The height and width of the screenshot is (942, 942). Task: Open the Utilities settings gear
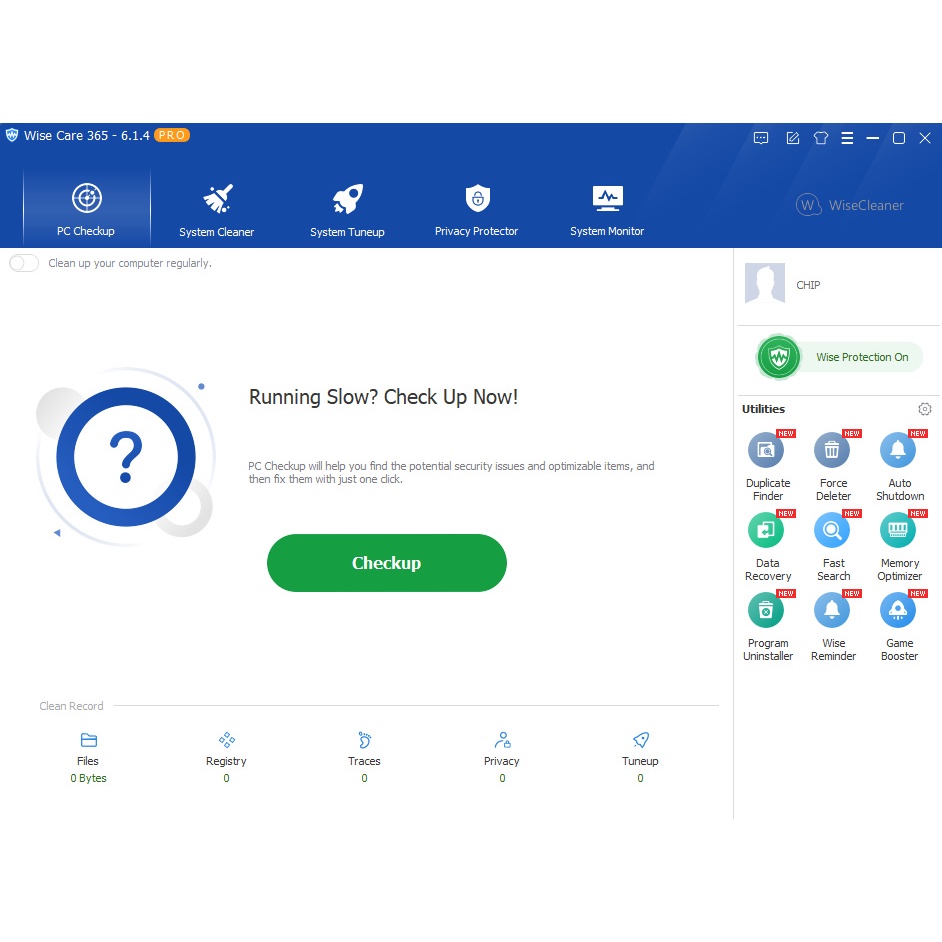click(x=924, y=409)
